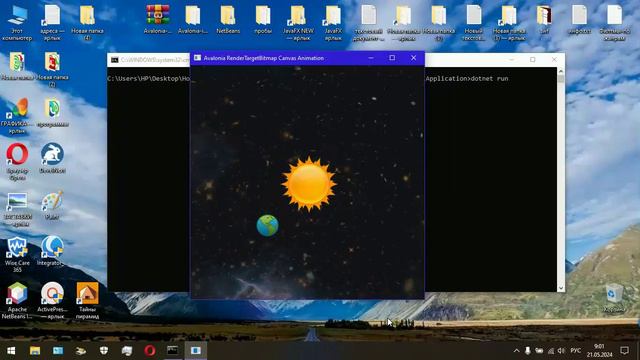
Task: Close the command prompt window
Action: (554, 60)
